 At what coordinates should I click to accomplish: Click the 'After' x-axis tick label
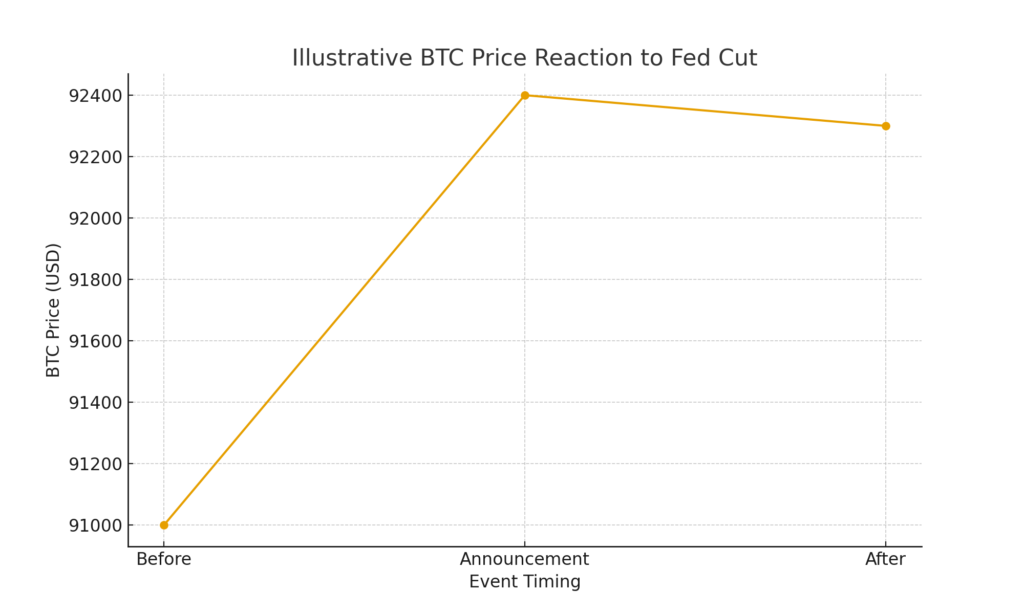coord(886,559)
